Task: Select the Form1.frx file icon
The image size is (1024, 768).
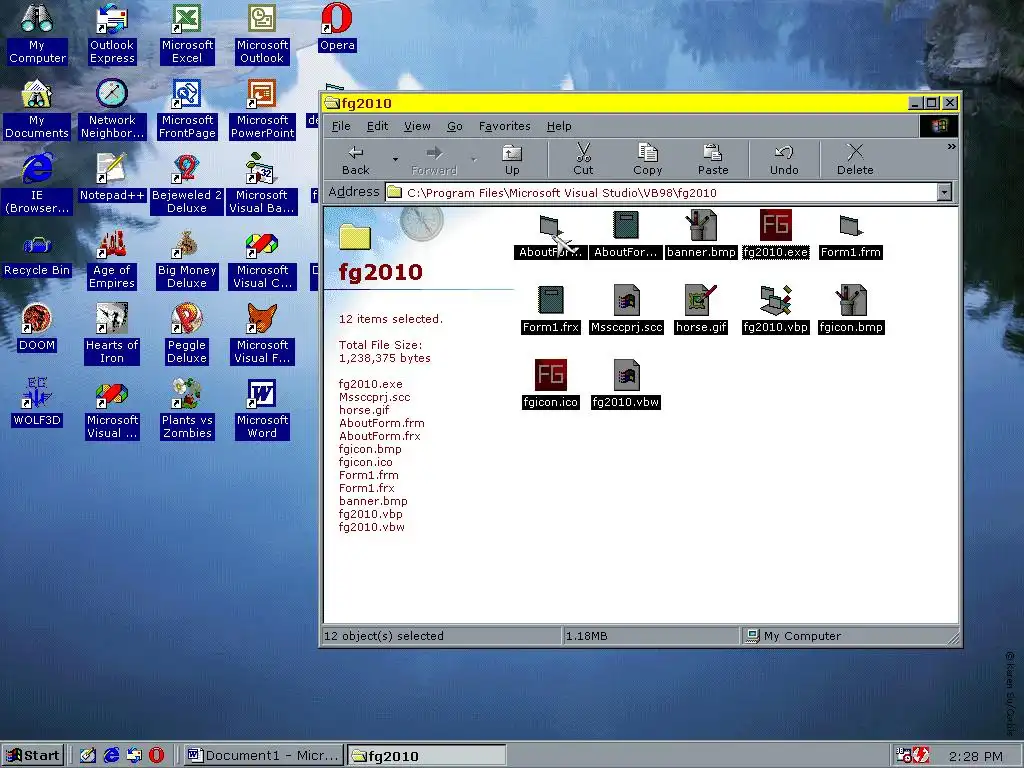Action: (x=551, y=300)
